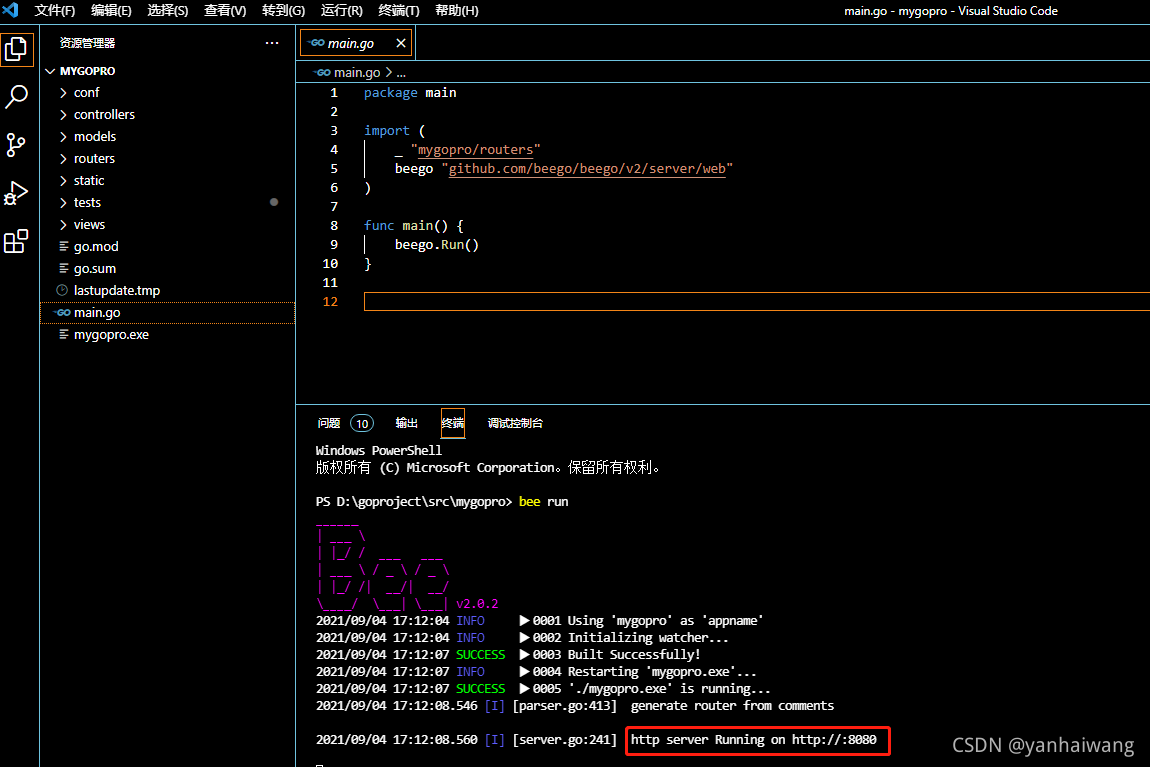Open the github.com/beego/beego link
1150x767 pixels.
(x=587, y=168)
